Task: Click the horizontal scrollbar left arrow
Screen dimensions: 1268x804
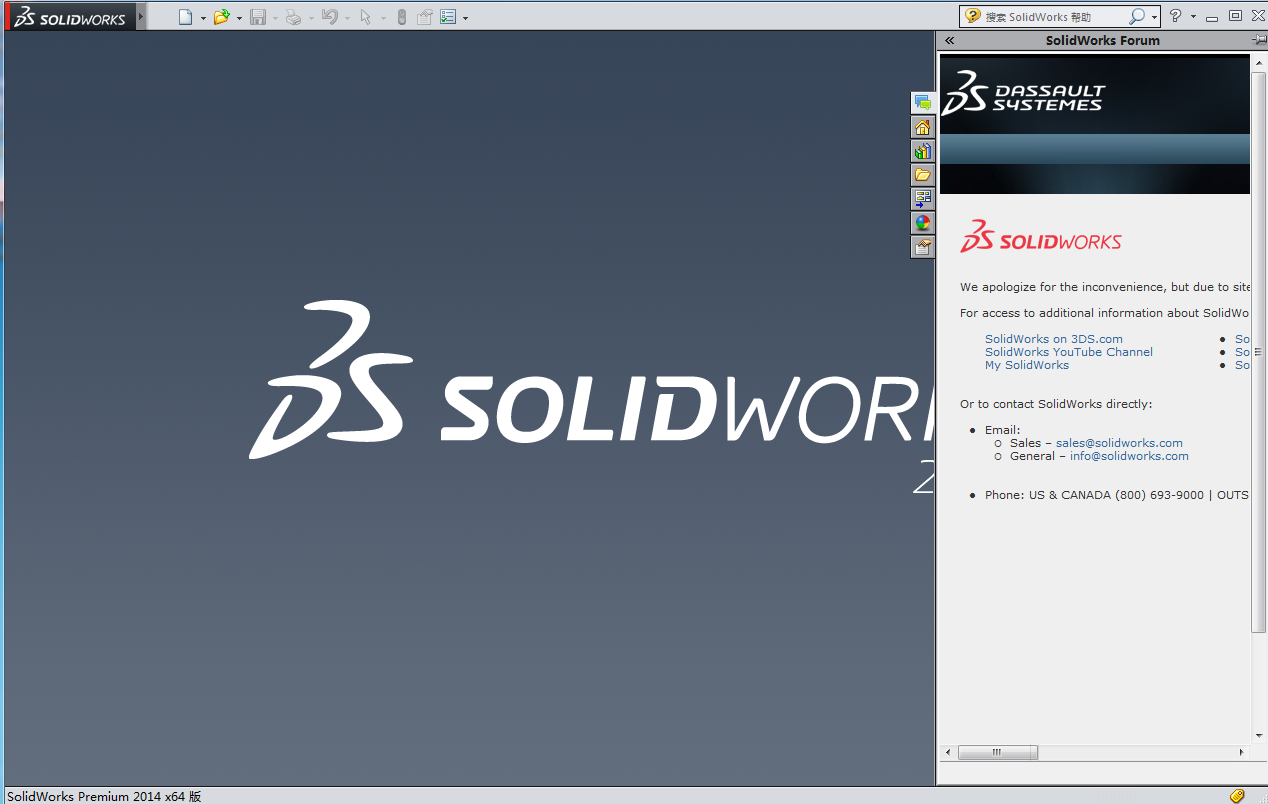Action: click(949, 752)
